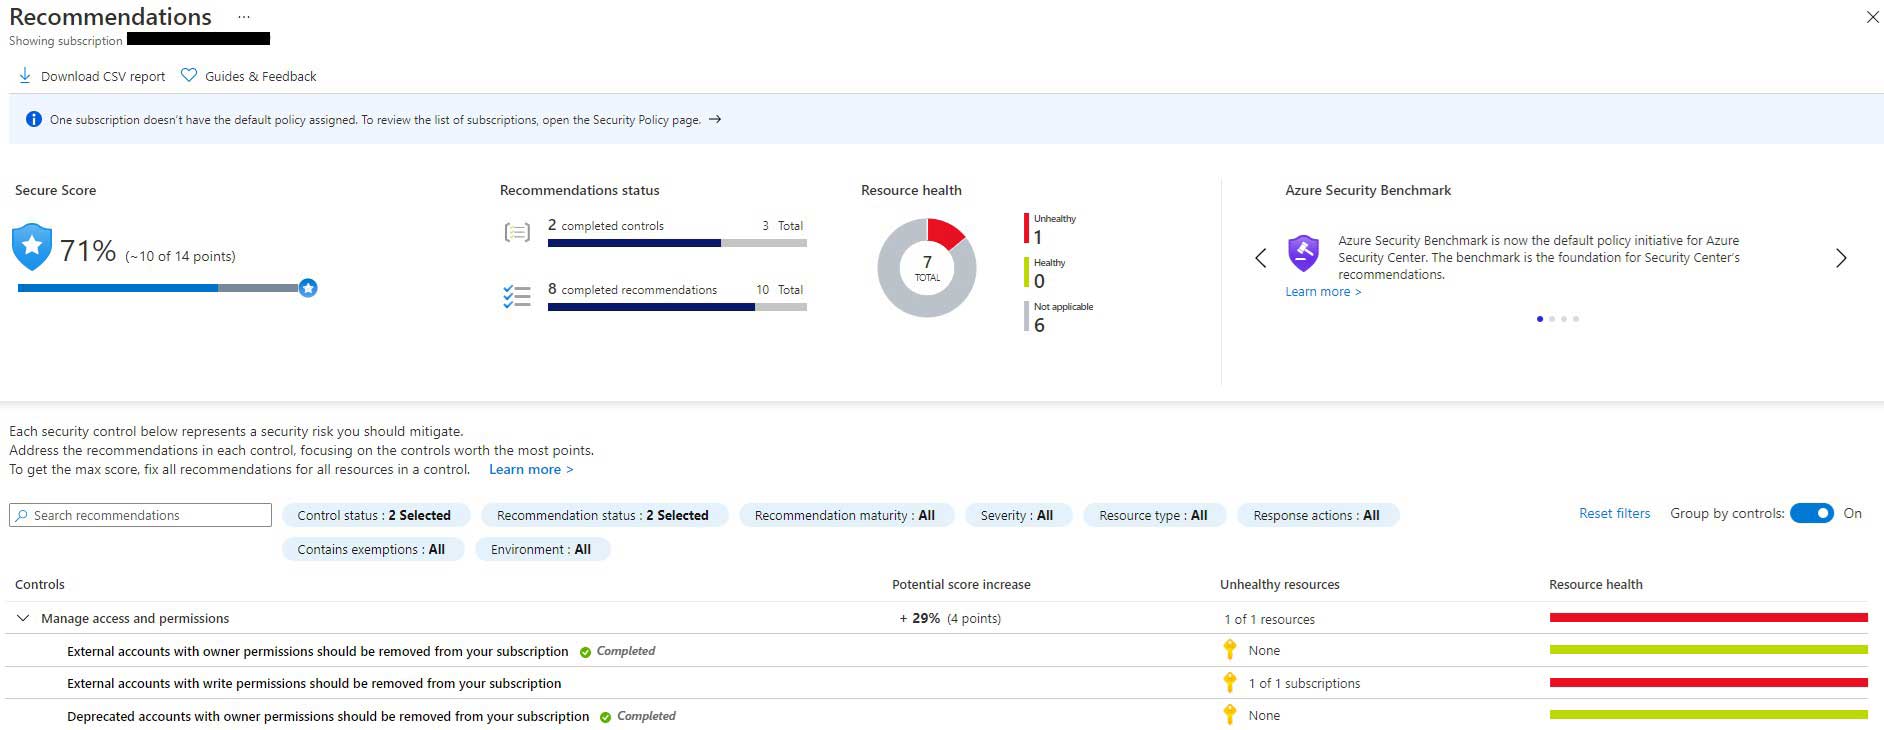
Task: Click the completed recommendations checklist icon
Action: tap(517, 297)
